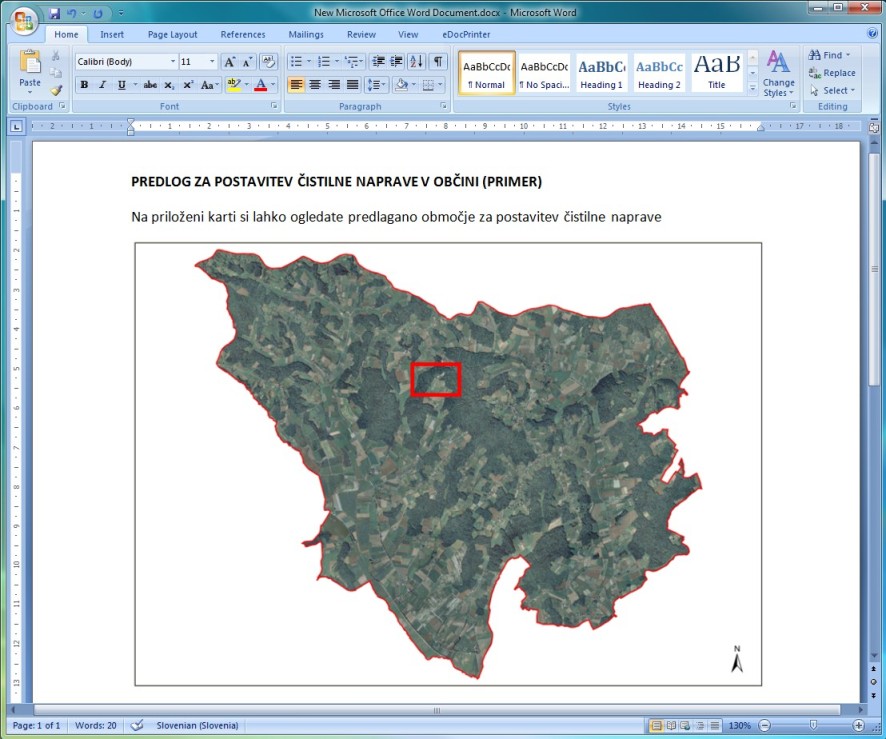Center the paragraph text

[315, 85]
